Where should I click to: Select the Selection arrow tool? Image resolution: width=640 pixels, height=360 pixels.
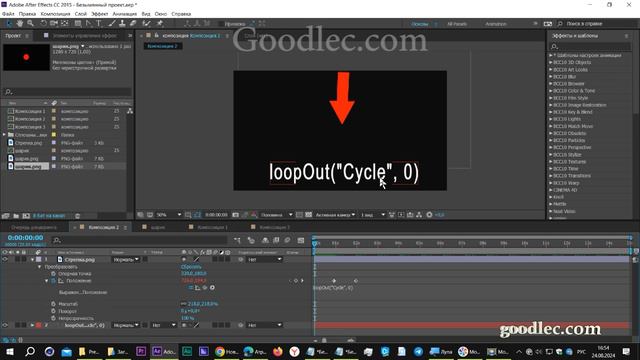9,24
